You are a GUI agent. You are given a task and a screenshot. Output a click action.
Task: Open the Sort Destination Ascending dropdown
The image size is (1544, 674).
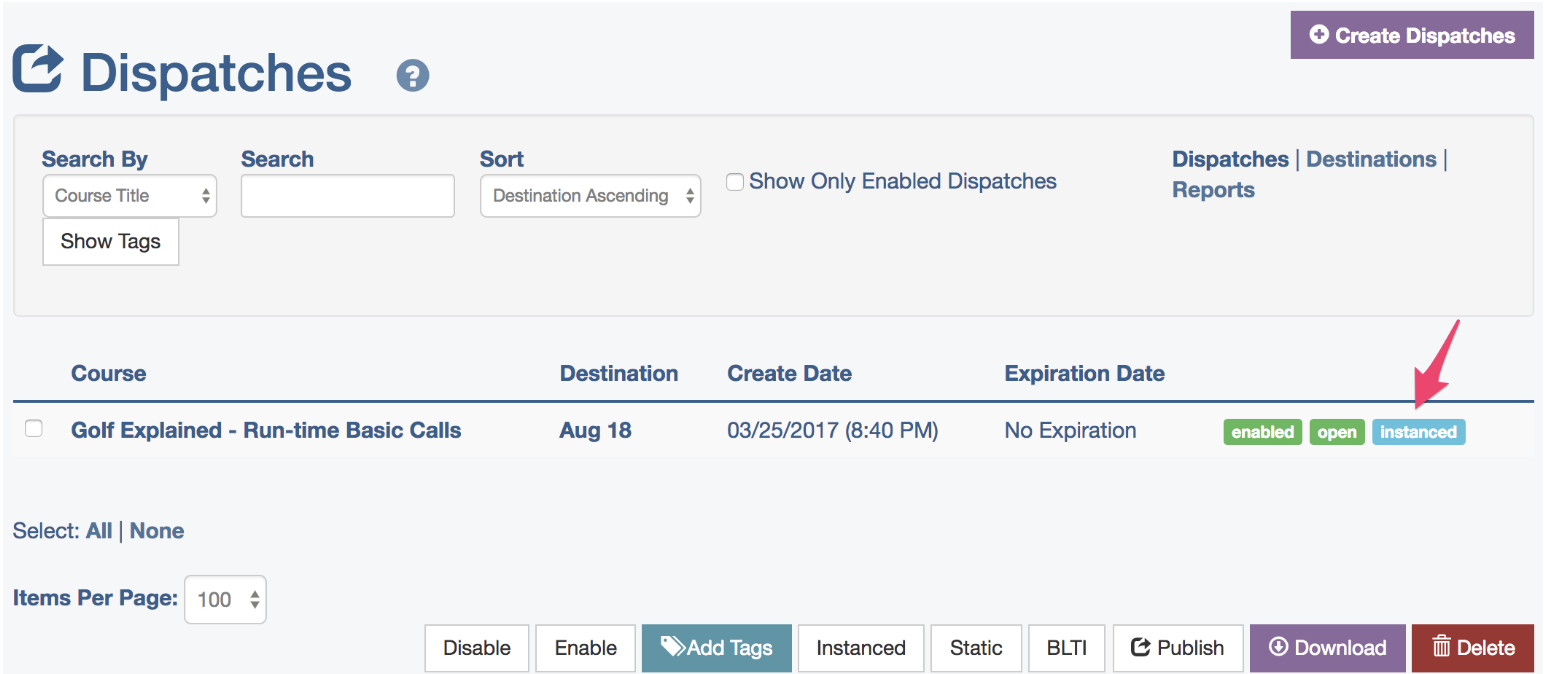590,196
